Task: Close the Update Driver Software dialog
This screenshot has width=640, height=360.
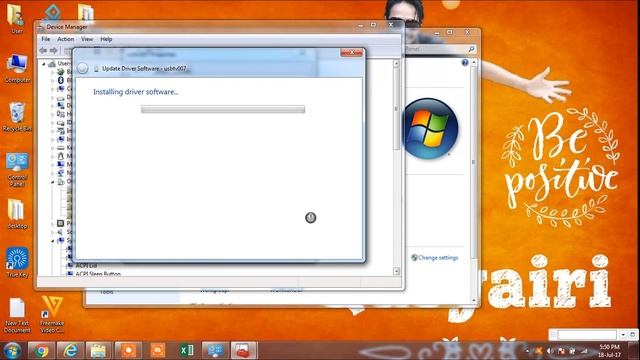Action: pos(351,52)
